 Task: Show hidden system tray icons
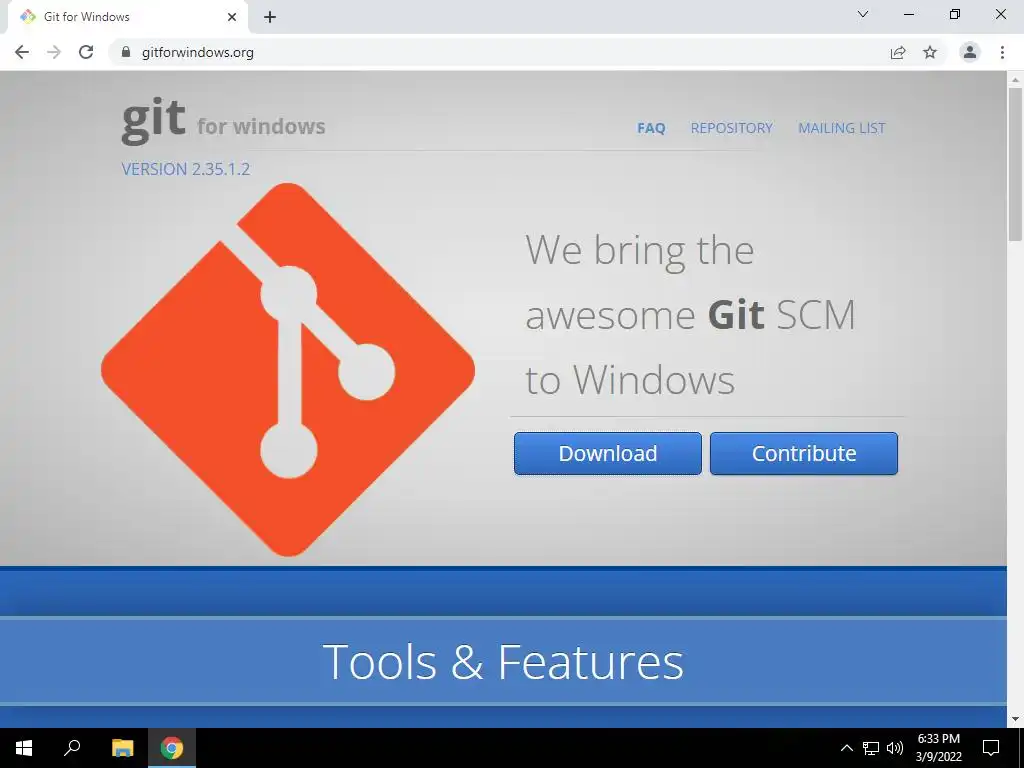tap(846, 748)
